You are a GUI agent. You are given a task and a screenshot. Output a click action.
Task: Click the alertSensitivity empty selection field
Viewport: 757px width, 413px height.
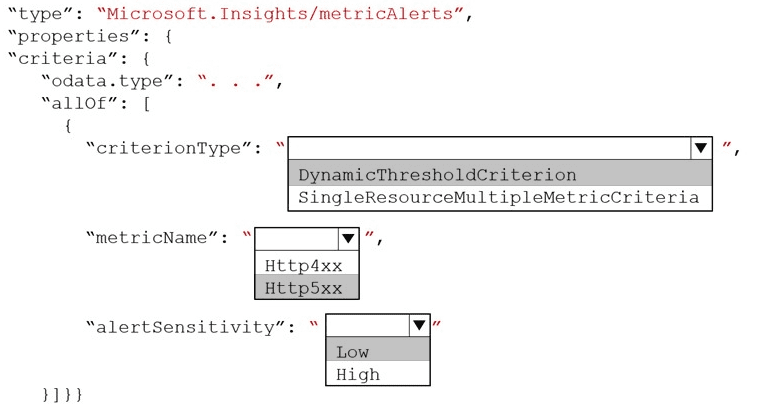[367, 325]
